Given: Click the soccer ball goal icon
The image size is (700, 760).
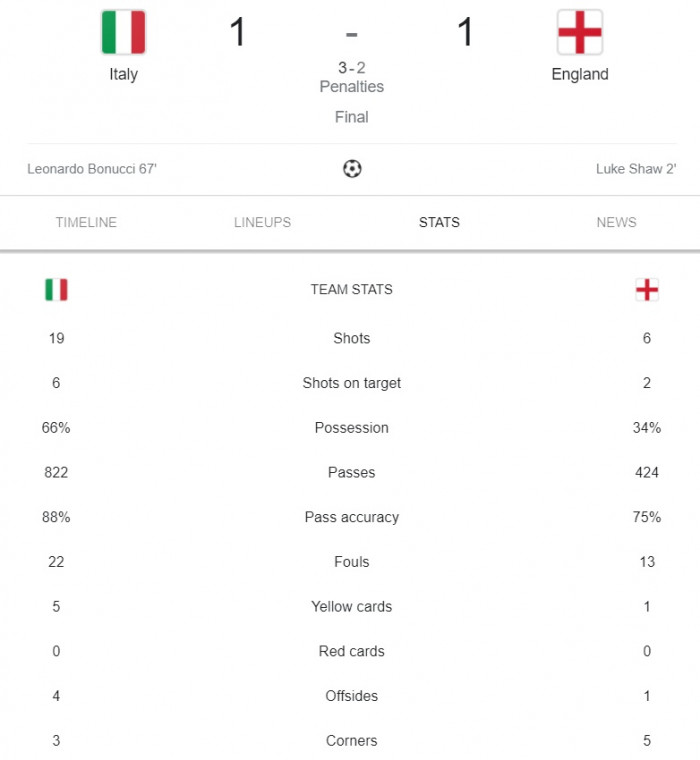Looking at the screenshot, I should point(352,169).
